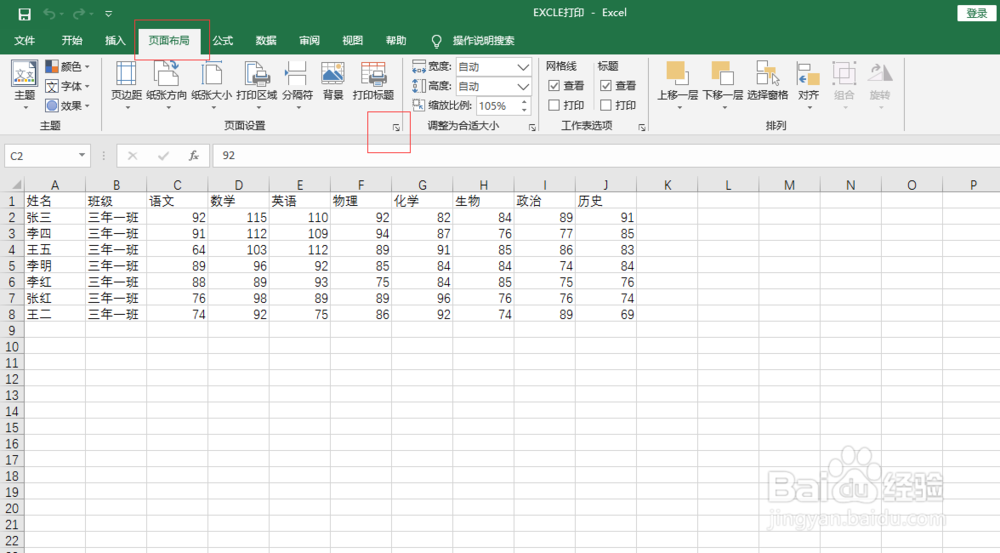Check 标题 打印 checkbox
Viewport: 1000px width, 553px height.
tap(606, 105)
